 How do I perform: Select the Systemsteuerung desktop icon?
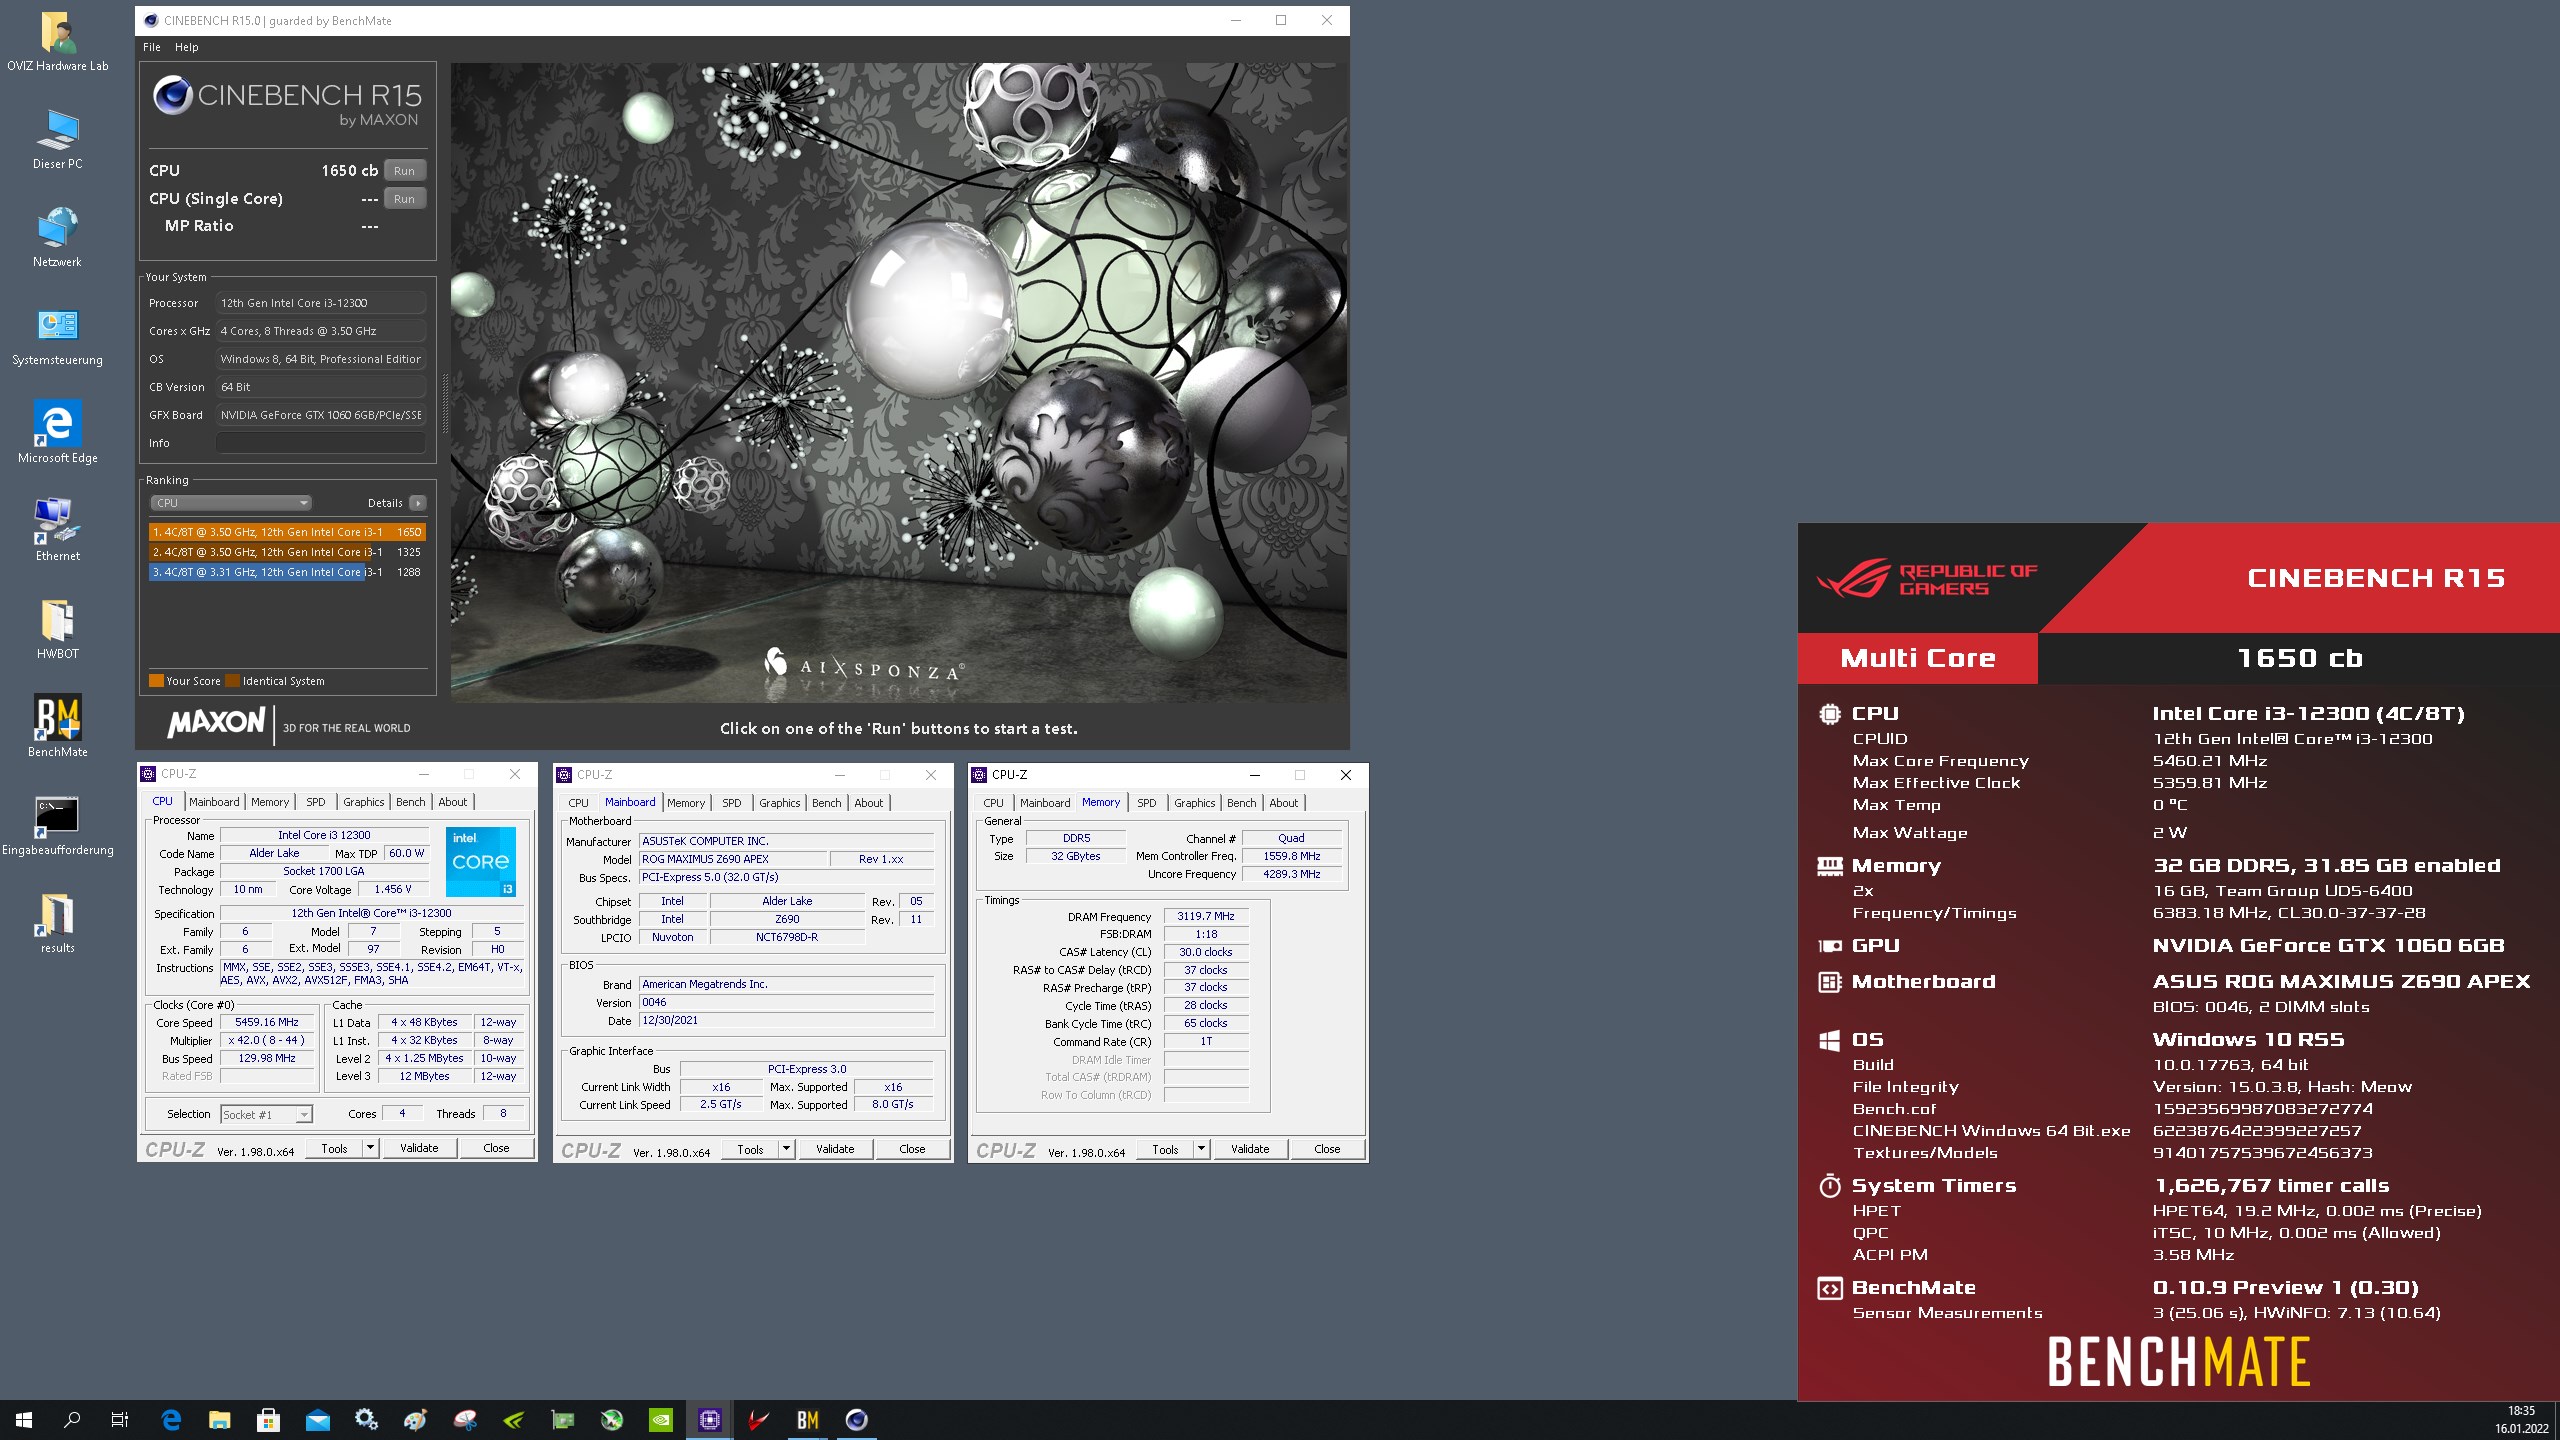coord(57,336)
